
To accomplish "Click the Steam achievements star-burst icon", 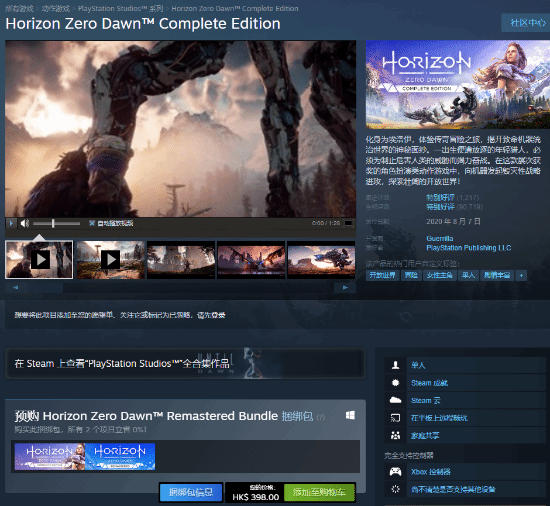I will pos(395,383).
